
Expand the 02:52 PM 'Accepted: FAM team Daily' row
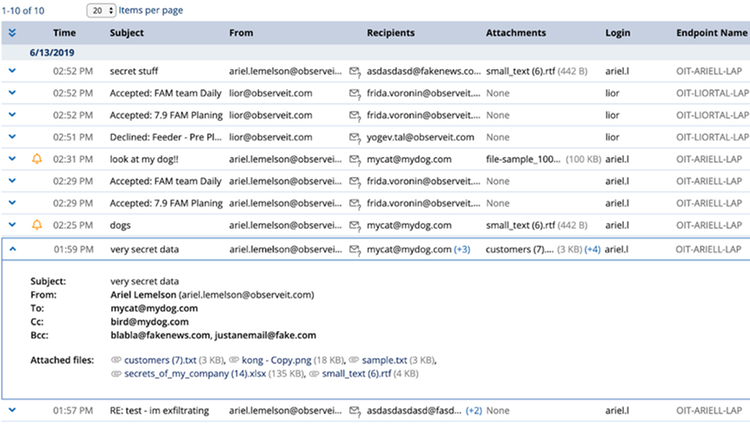click(x=12, y=92)
